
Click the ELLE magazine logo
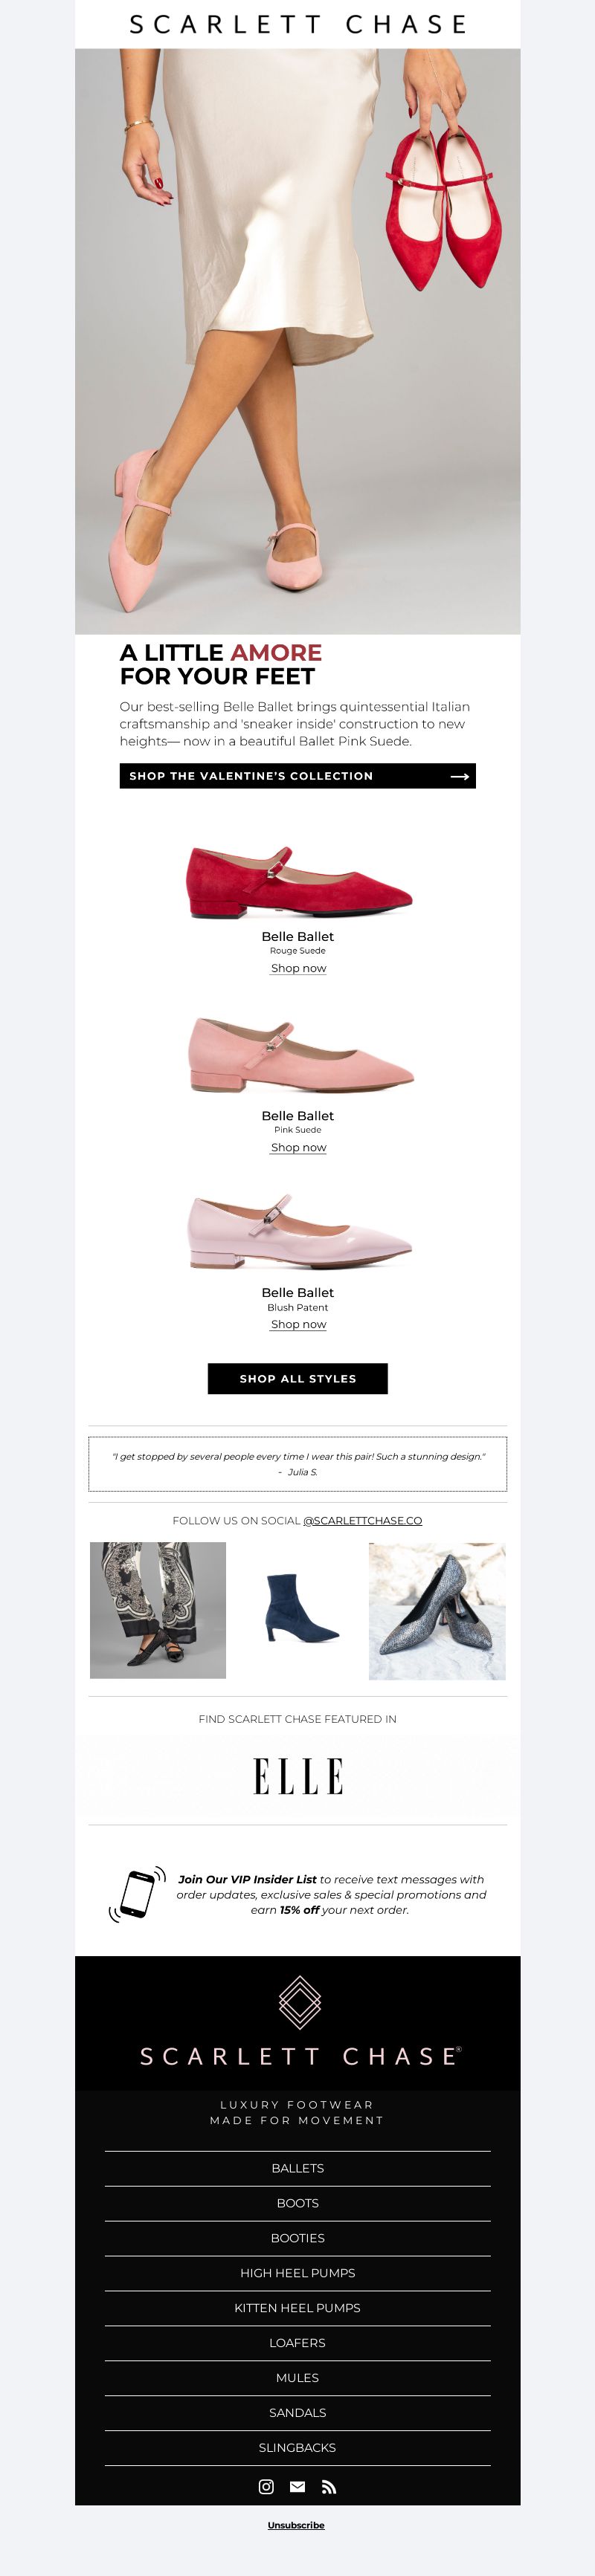click(298, 1775)
